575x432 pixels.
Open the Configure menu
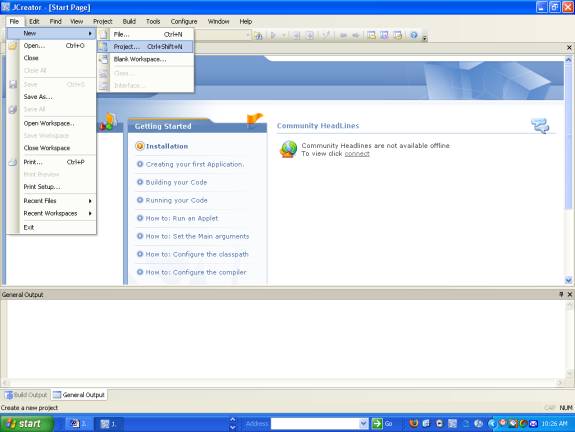coord(184,22)
